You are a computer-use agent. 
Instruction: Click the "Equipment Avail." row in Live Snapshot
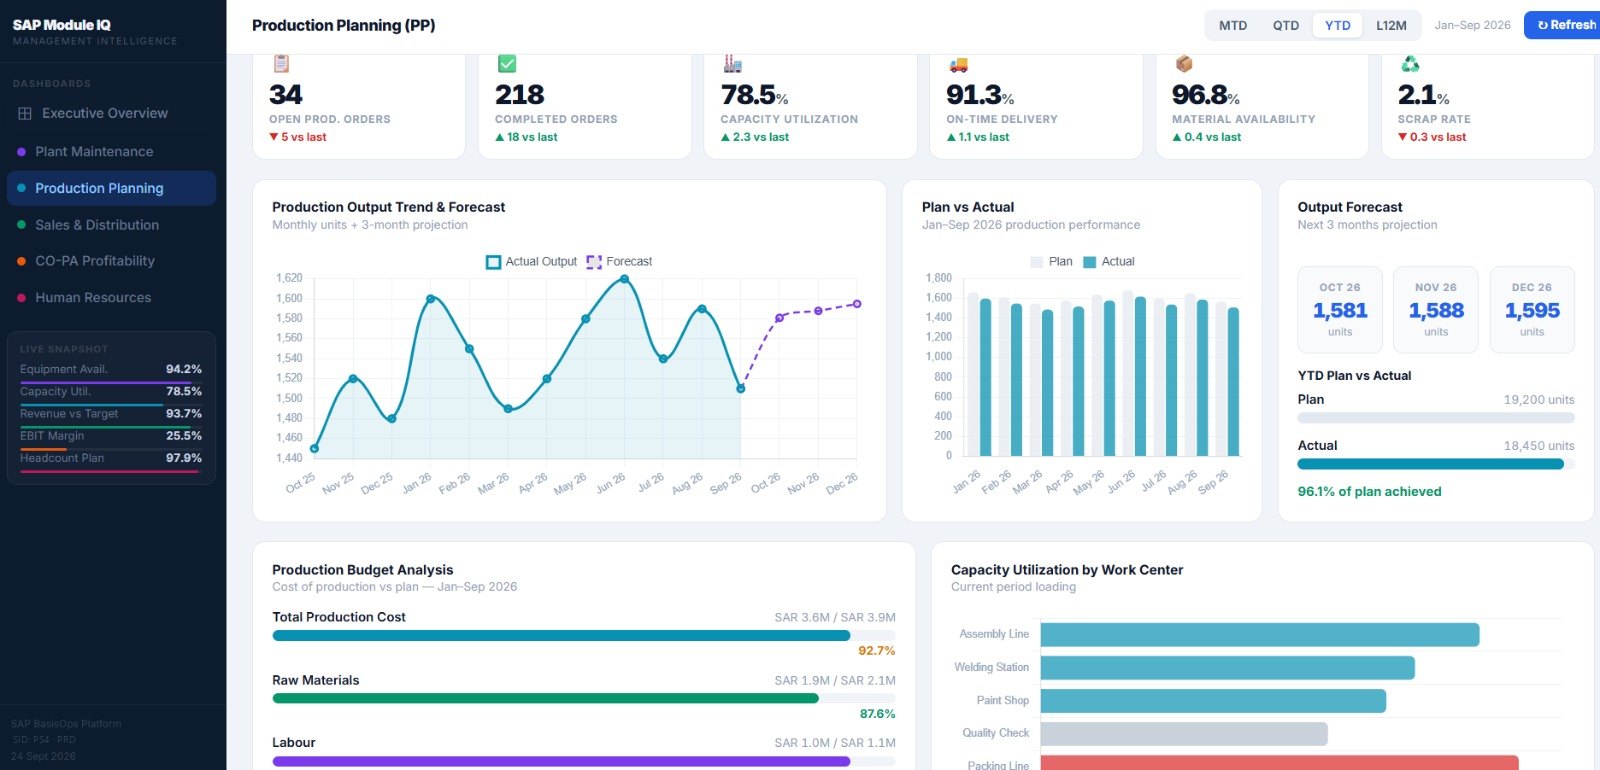point(111,370)
